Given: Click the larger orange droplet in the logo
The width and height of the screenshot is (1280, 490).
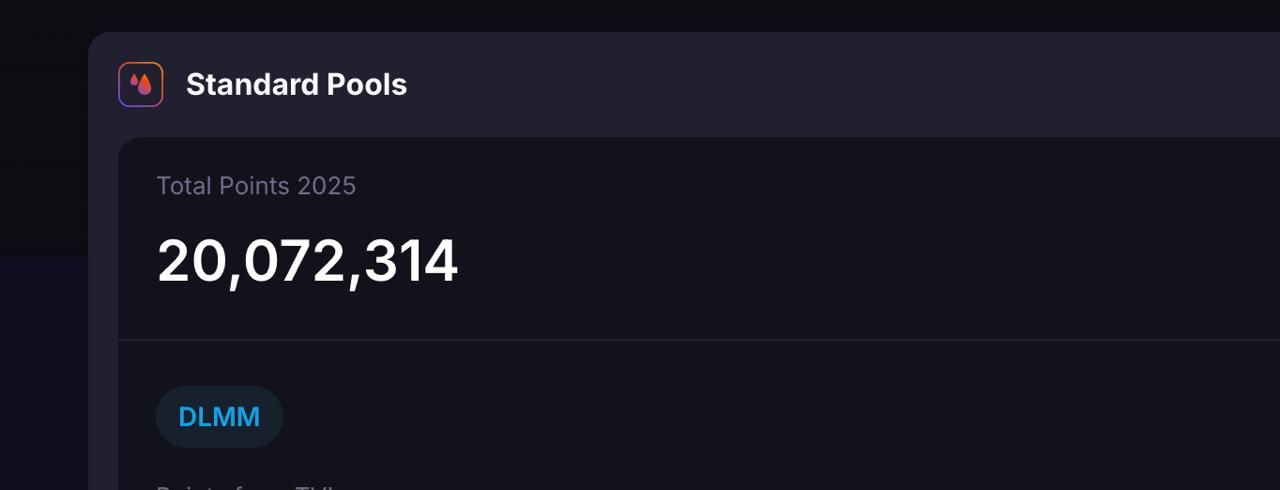Looking at the screenshot, I should click(145, 86).
